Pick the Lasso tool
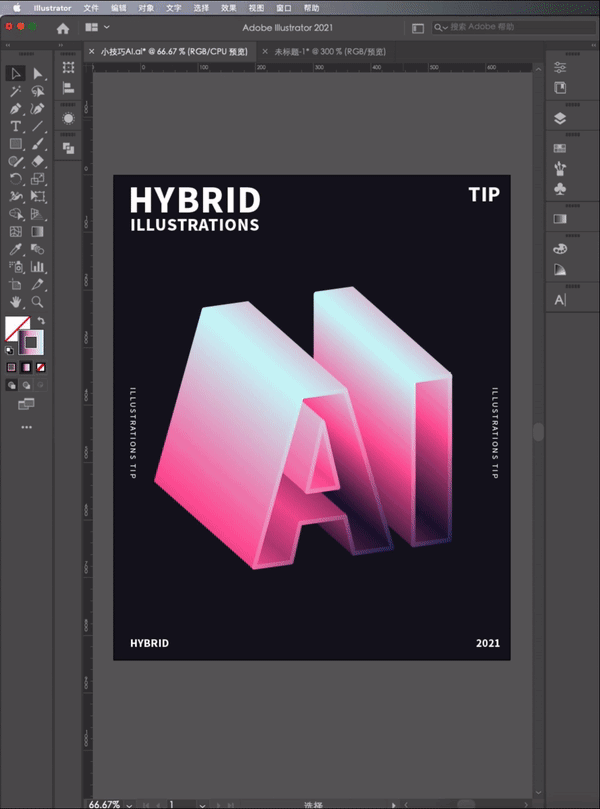 (37, 91)
